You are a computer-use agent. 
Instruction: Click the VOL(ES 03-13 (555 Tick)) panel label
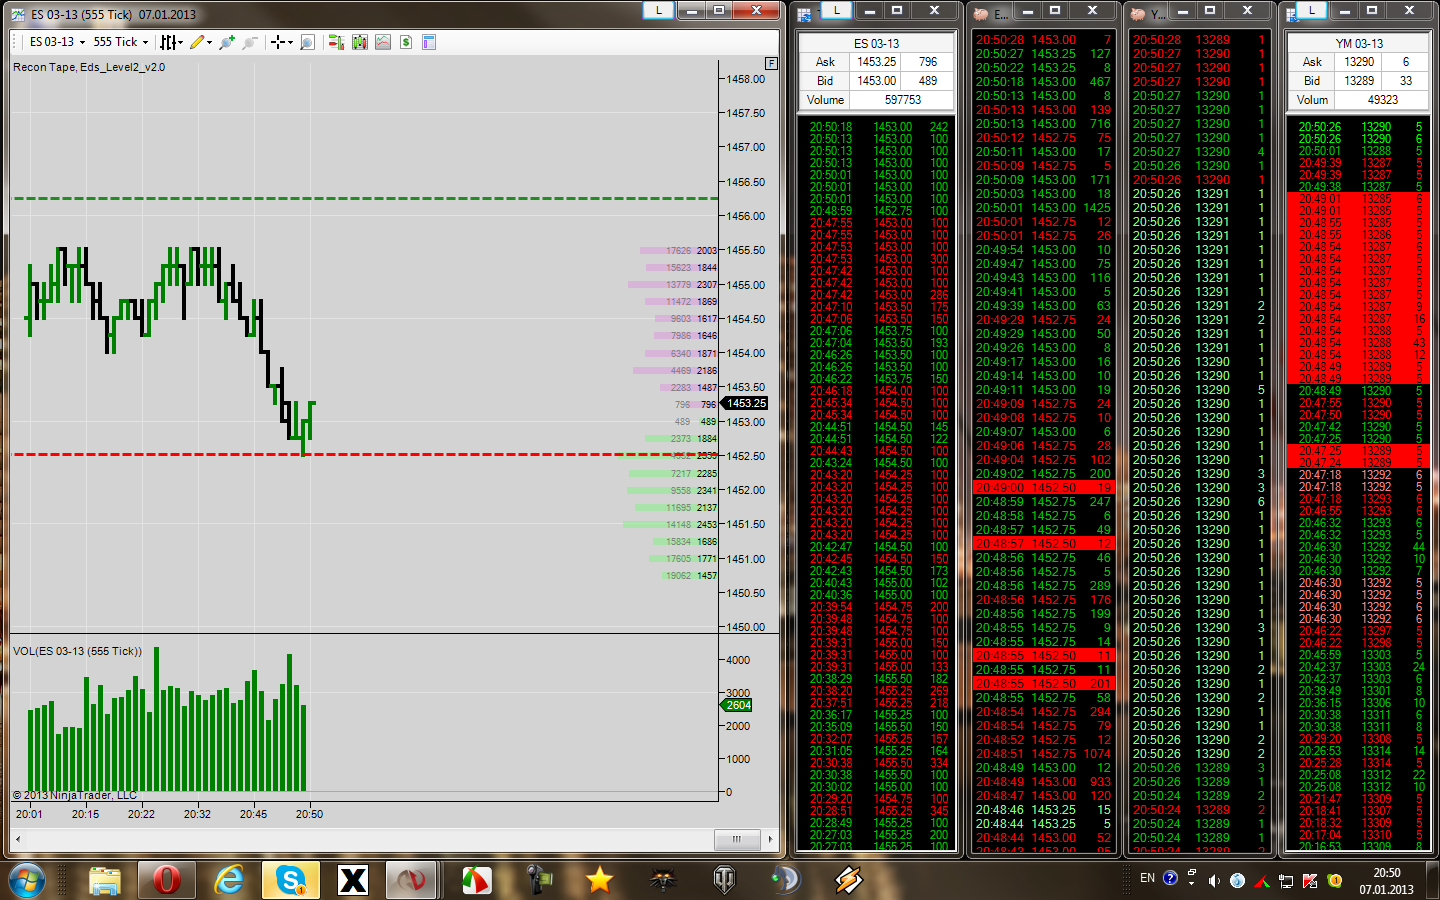coord(77,651)
